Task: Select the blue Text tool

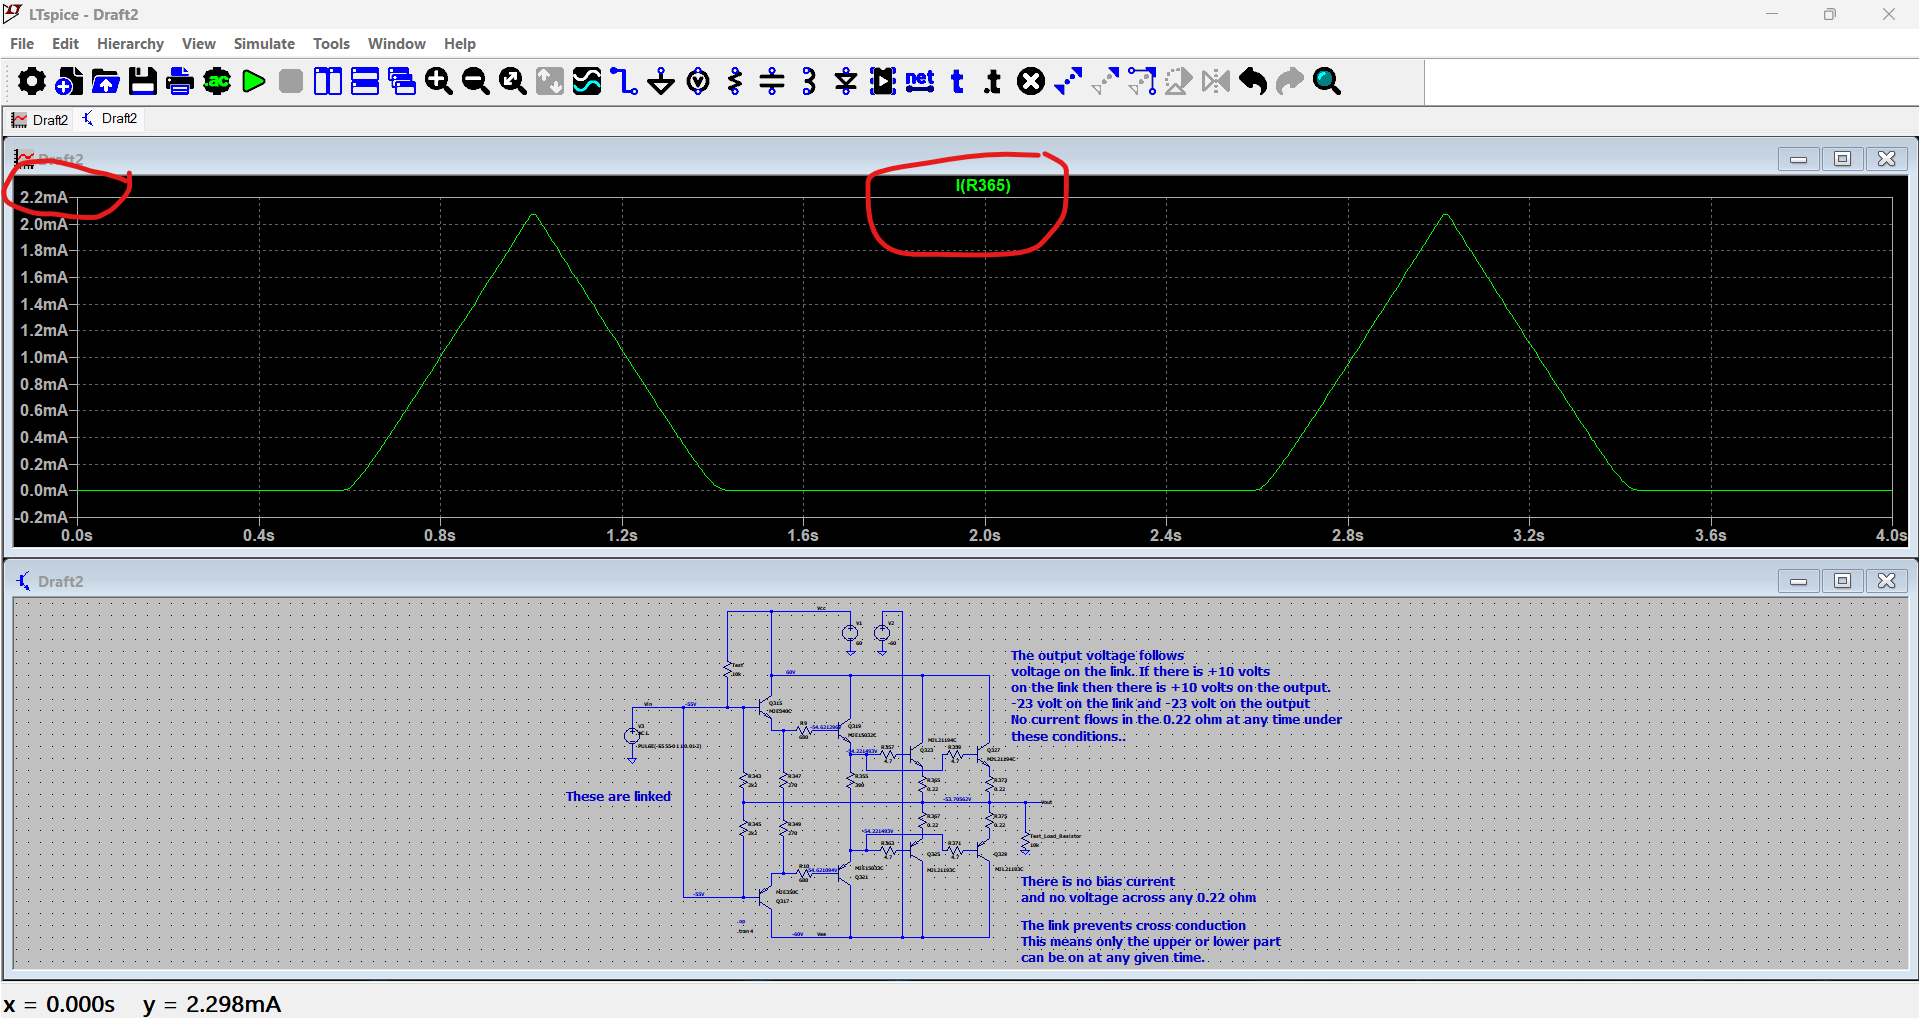Action: (957, 81)
